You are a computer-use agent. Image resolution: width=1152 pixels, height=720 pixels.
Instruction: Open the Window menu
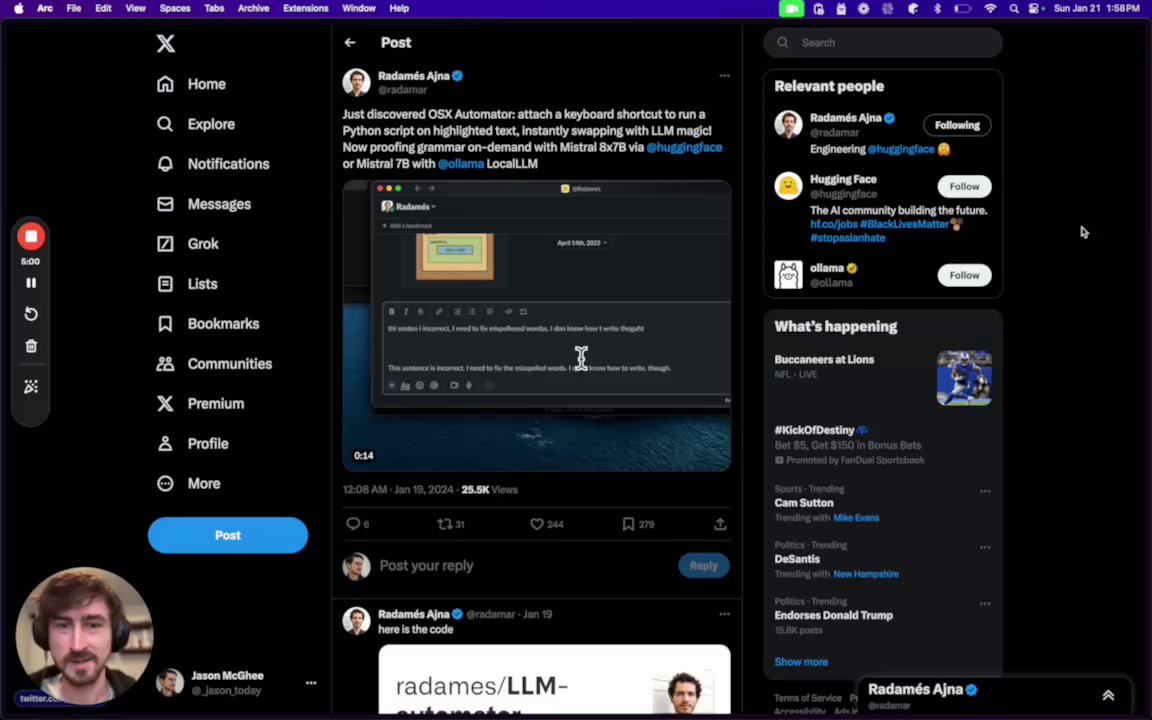[x=359, y=8]
